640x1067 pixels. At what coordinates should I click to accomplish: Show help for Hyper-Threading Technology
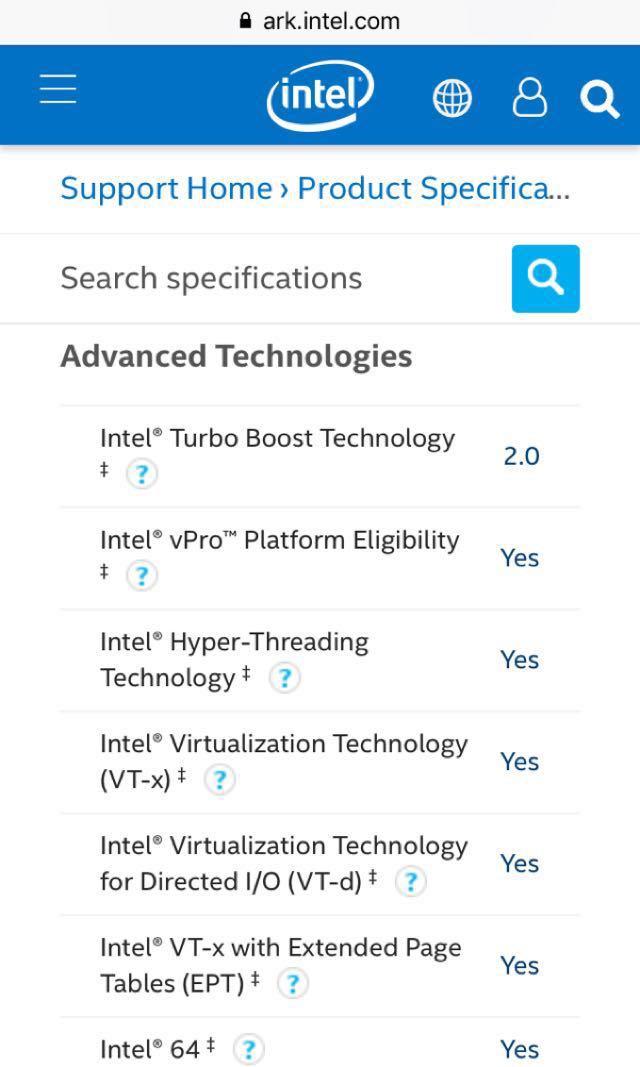tap(284, 678)
